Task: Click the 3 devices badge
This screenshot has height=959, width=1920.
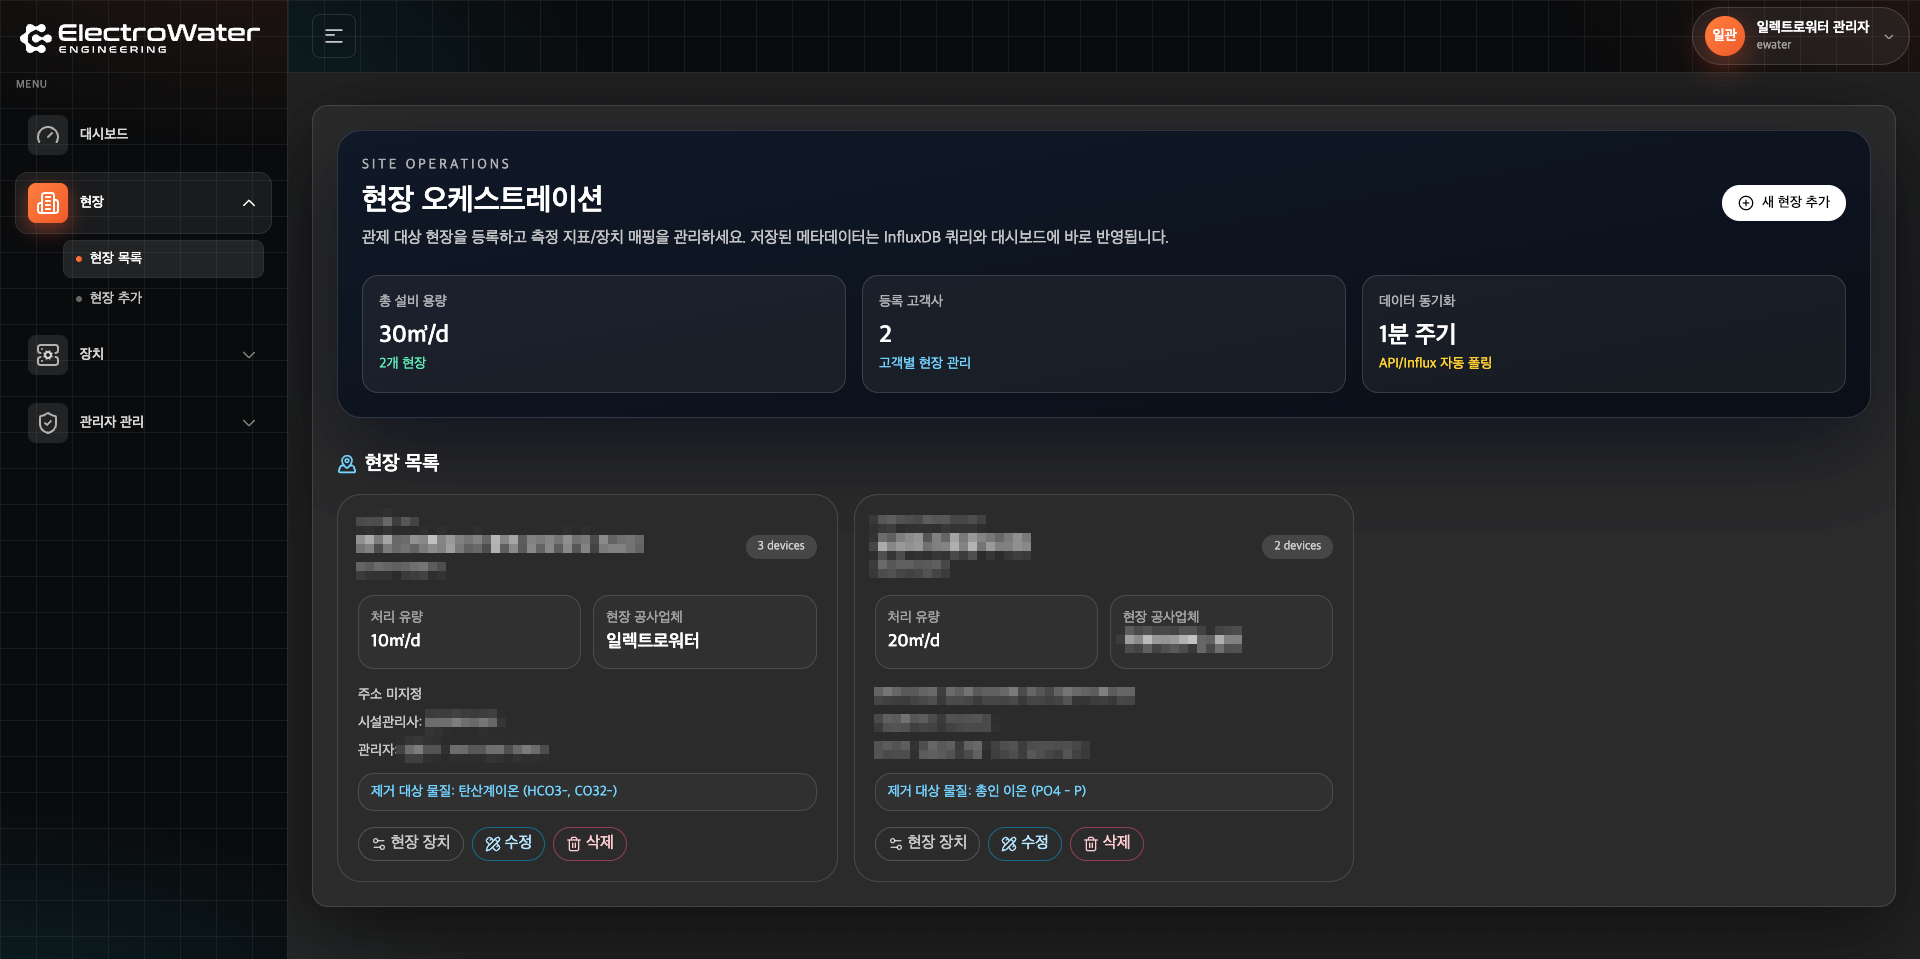Action: (780, 546)
